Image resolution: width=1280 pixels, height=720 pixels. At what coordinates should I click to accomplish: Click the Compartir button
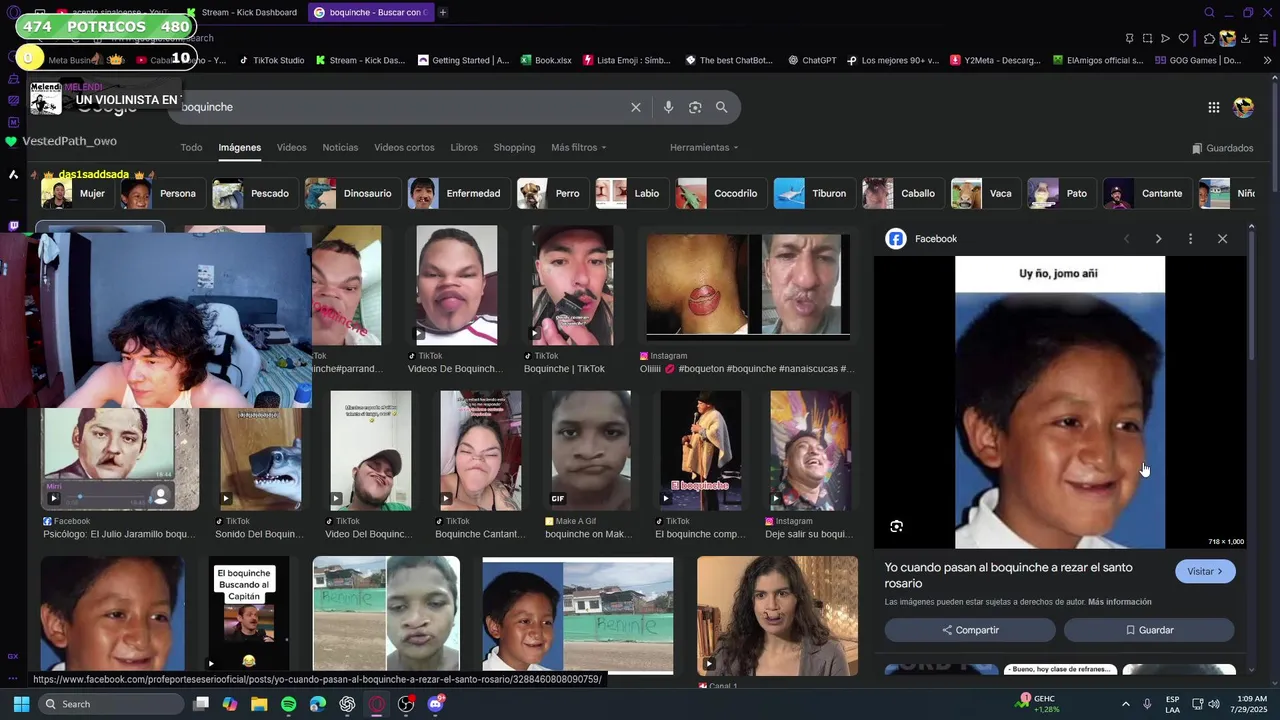click(970, 630)
